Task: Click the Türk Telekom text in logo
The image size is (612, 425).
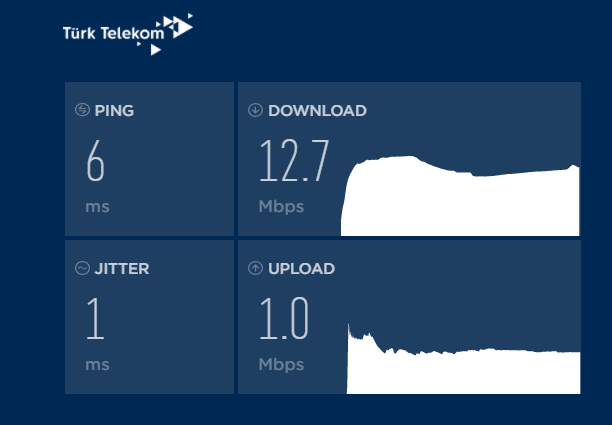Action: tap(114, 34)
